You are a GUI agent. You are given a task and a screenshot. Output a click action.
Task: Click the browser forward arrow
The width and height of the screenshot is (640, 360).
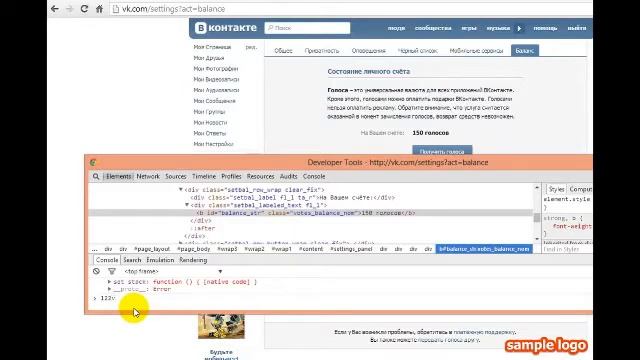point(69,9)
